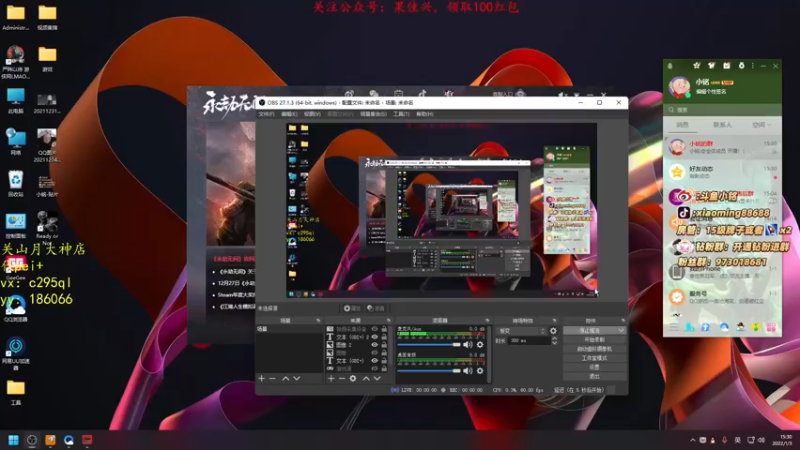This screenshot has height=450, width=800.
Task: Select the 场景 item in Scenes list
Action: [289, 329]
